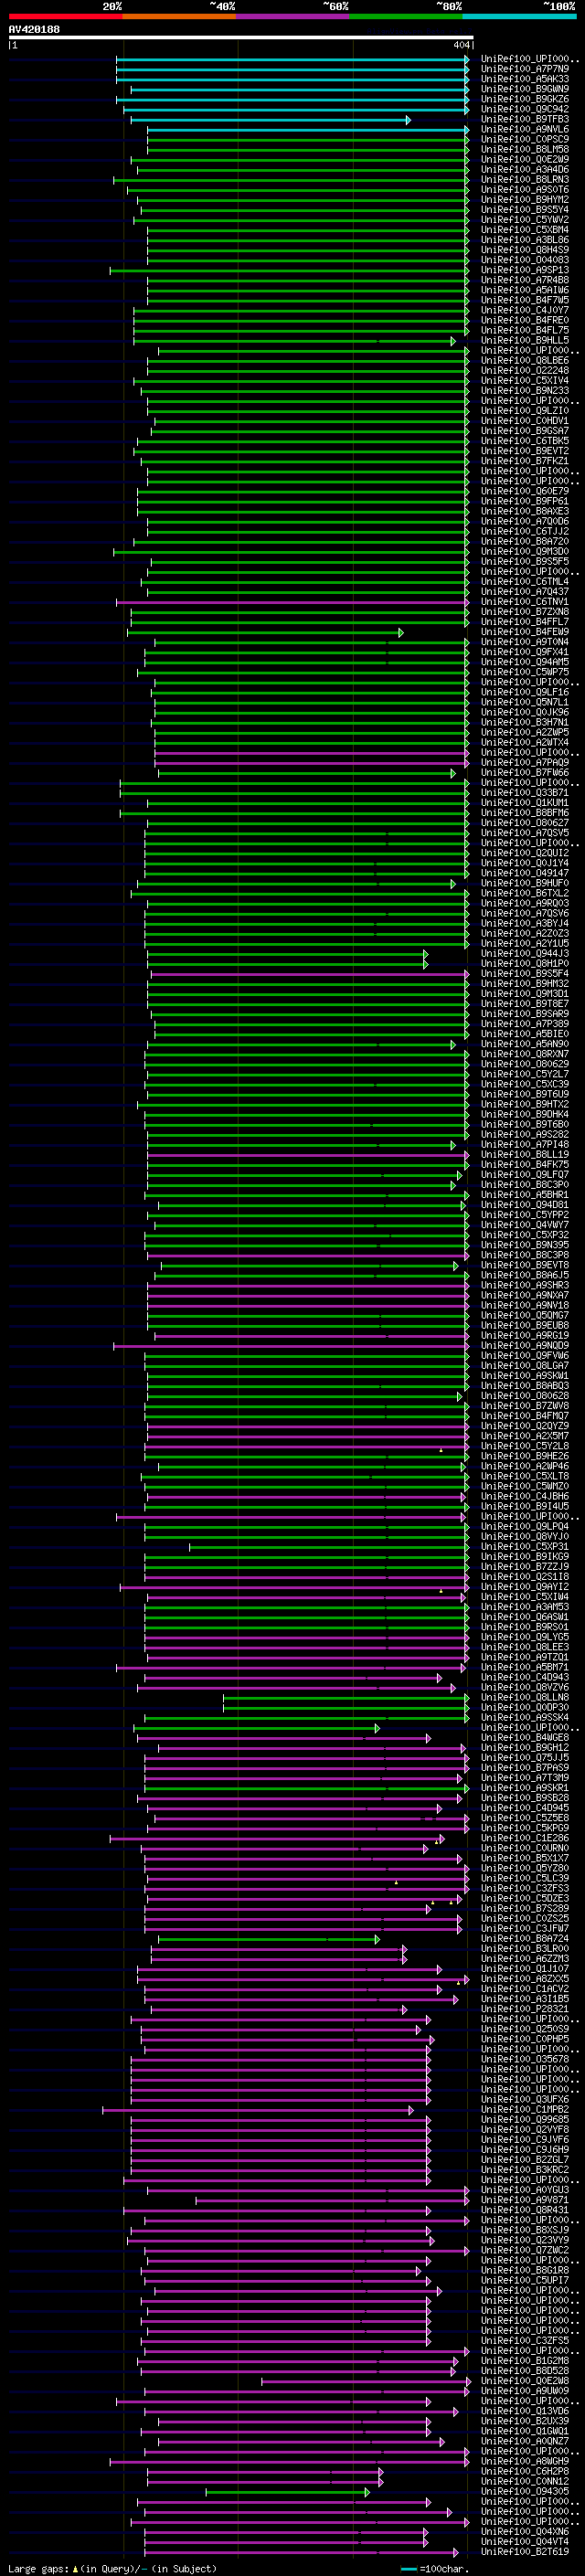Select hit UniRef100_Q4VWY7
585x2576 pixels.
point(525,1224)
